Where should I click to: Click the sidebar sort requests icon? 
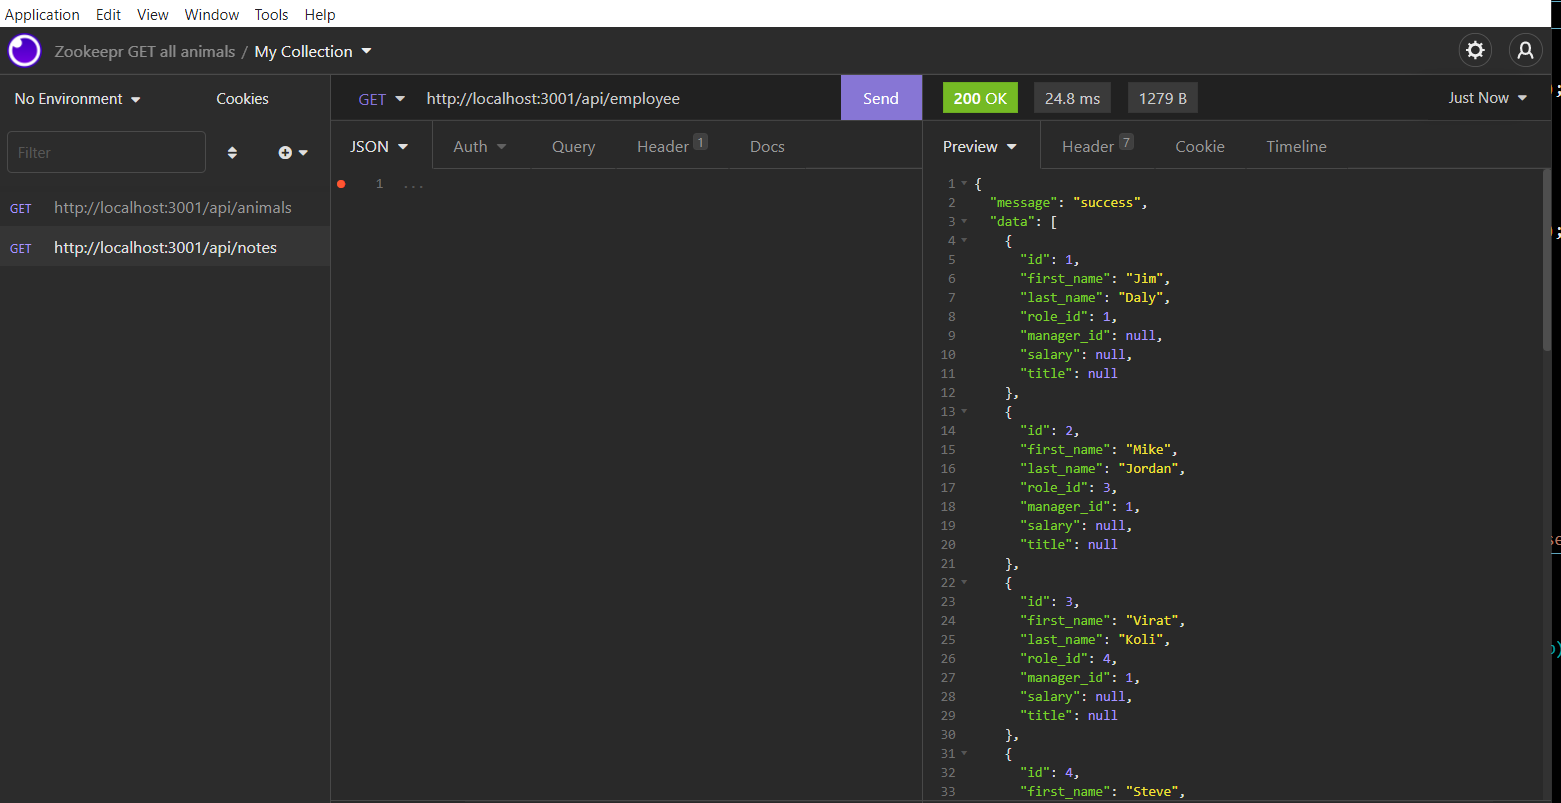click(x=232, y=152)
